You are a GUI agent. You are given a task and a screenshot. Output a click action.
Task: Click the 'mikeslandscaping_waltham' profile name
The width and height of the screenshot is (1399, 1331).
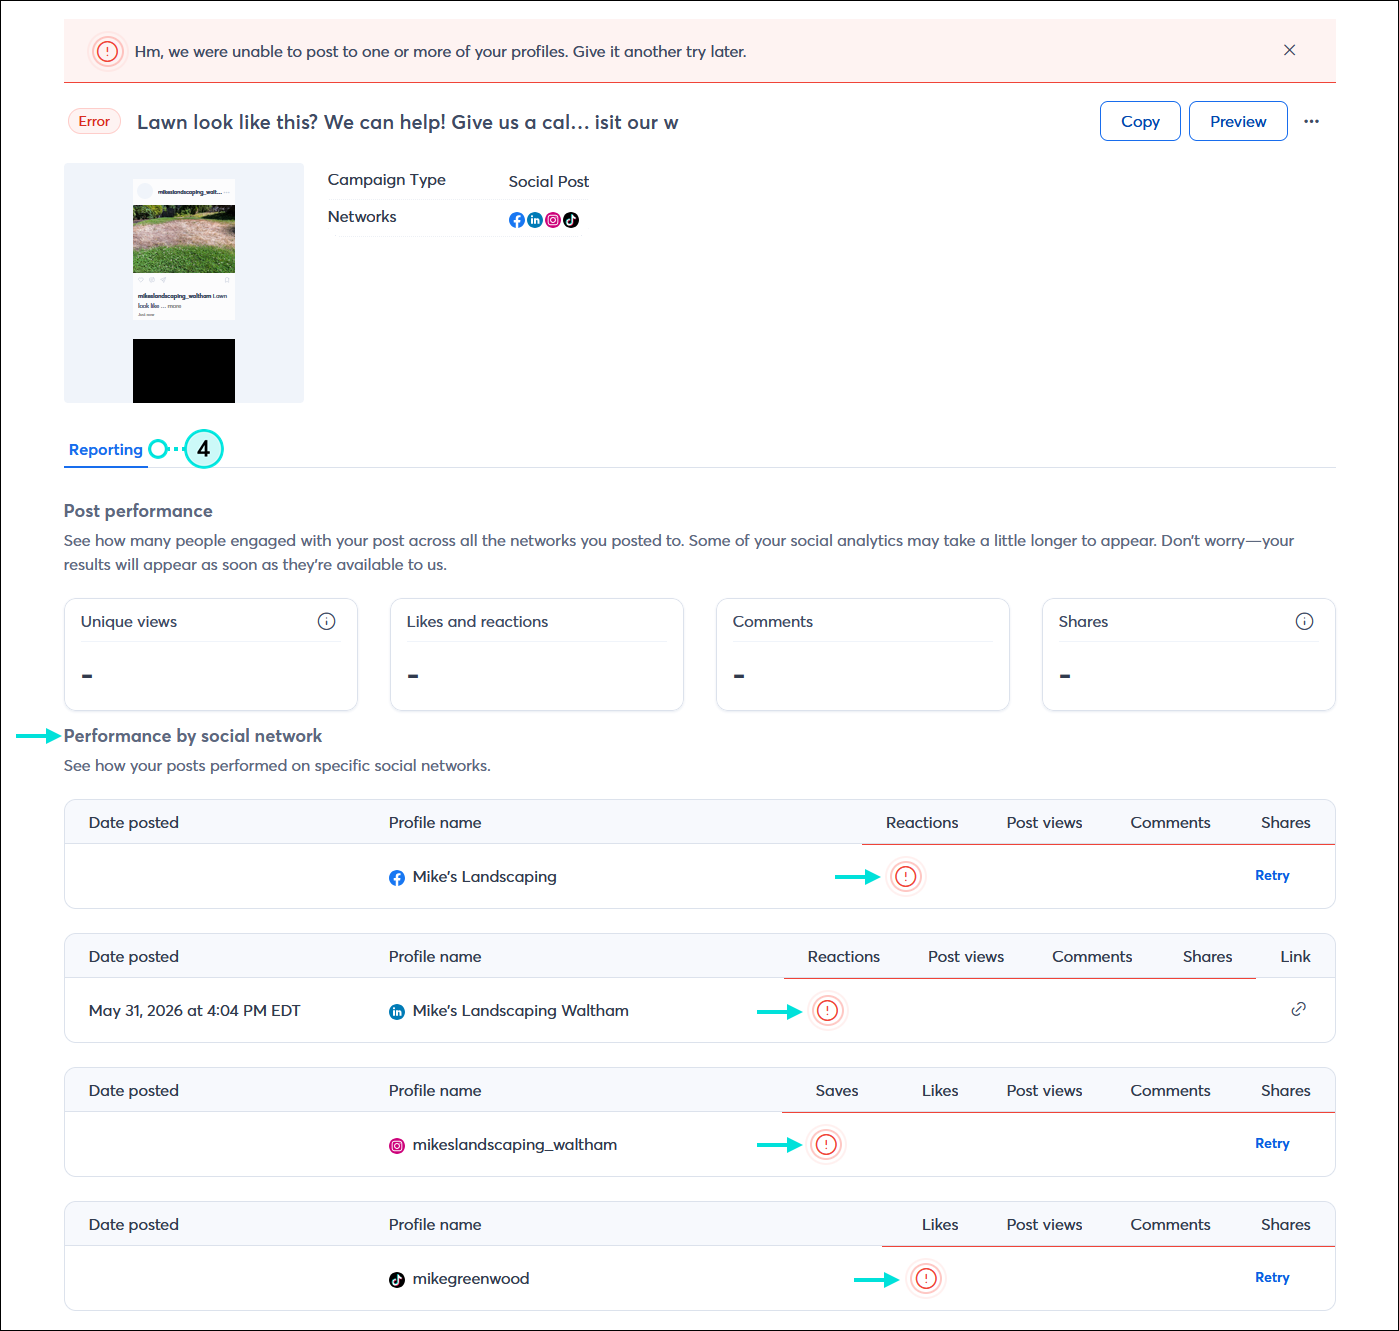click(x=514, y=1145)
